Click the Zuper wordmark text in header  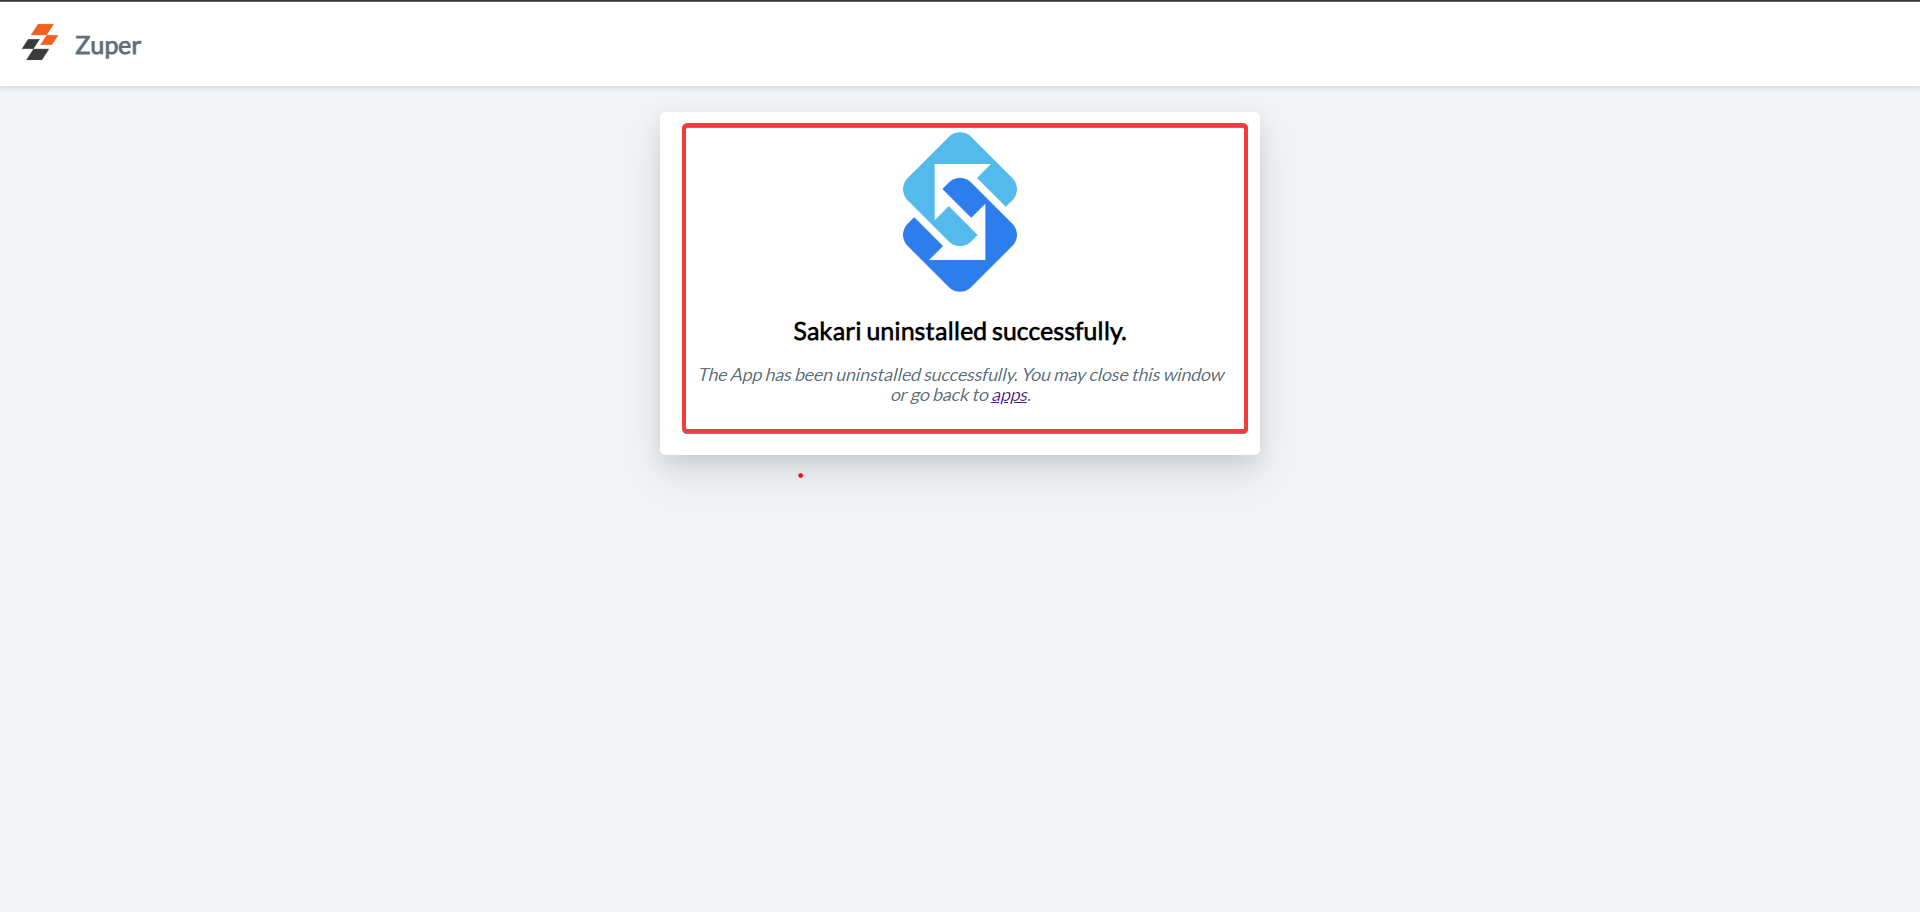108,46
